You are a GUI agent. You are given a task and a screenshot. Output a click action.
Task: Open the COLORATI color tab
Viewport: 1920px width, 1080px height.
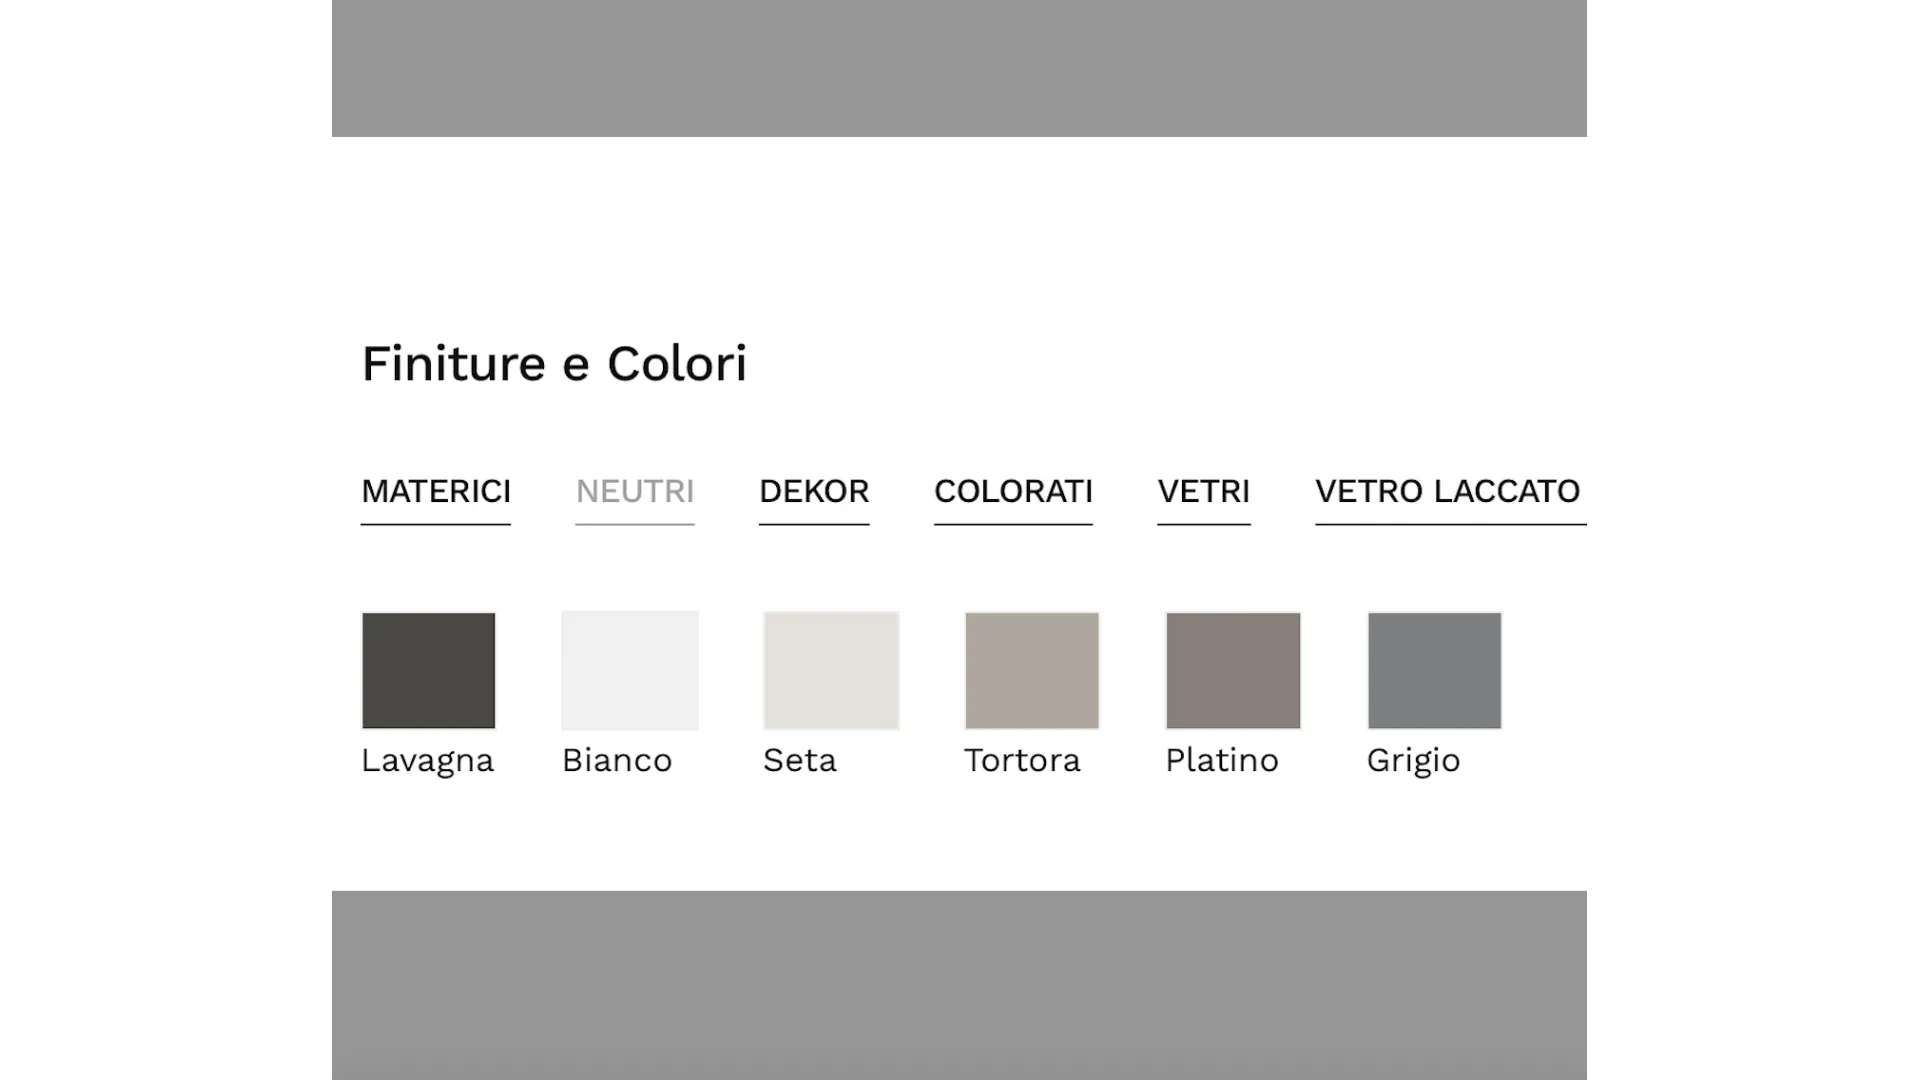(1012, 492)
